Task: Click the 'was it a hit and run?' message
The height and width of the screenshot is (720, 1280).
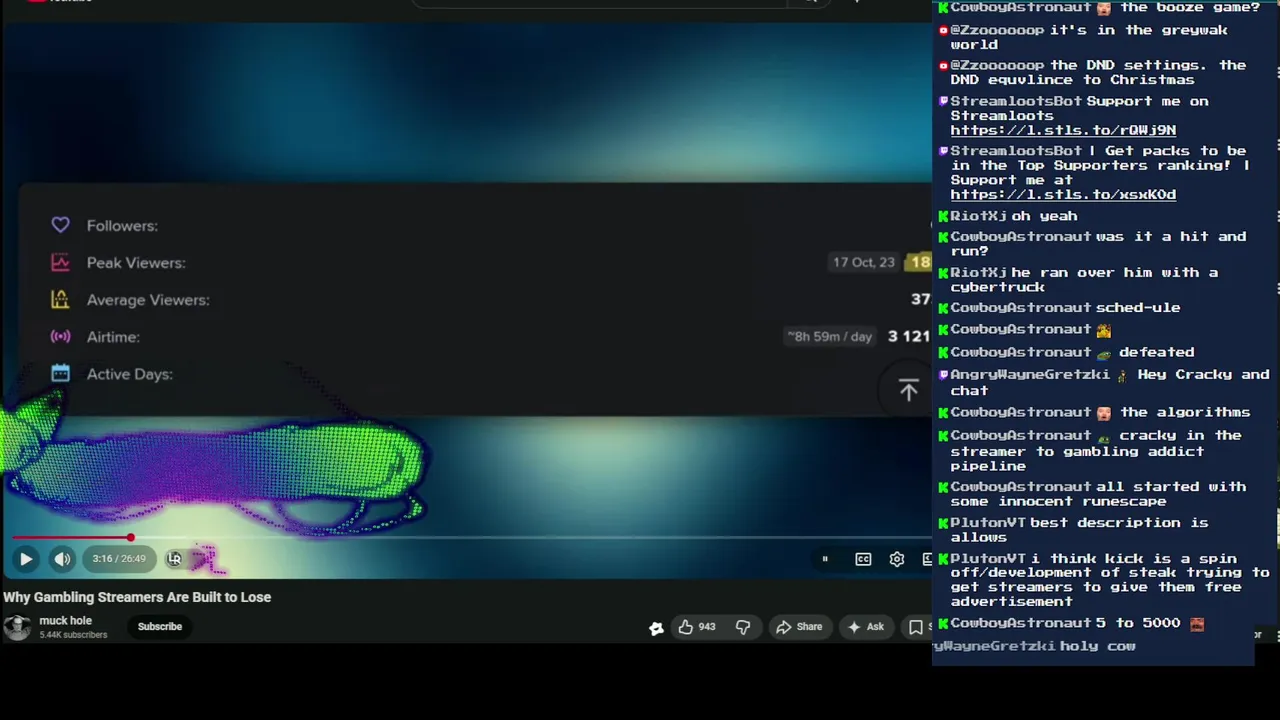Action: pyautogui.click(x=1098, y=244)
